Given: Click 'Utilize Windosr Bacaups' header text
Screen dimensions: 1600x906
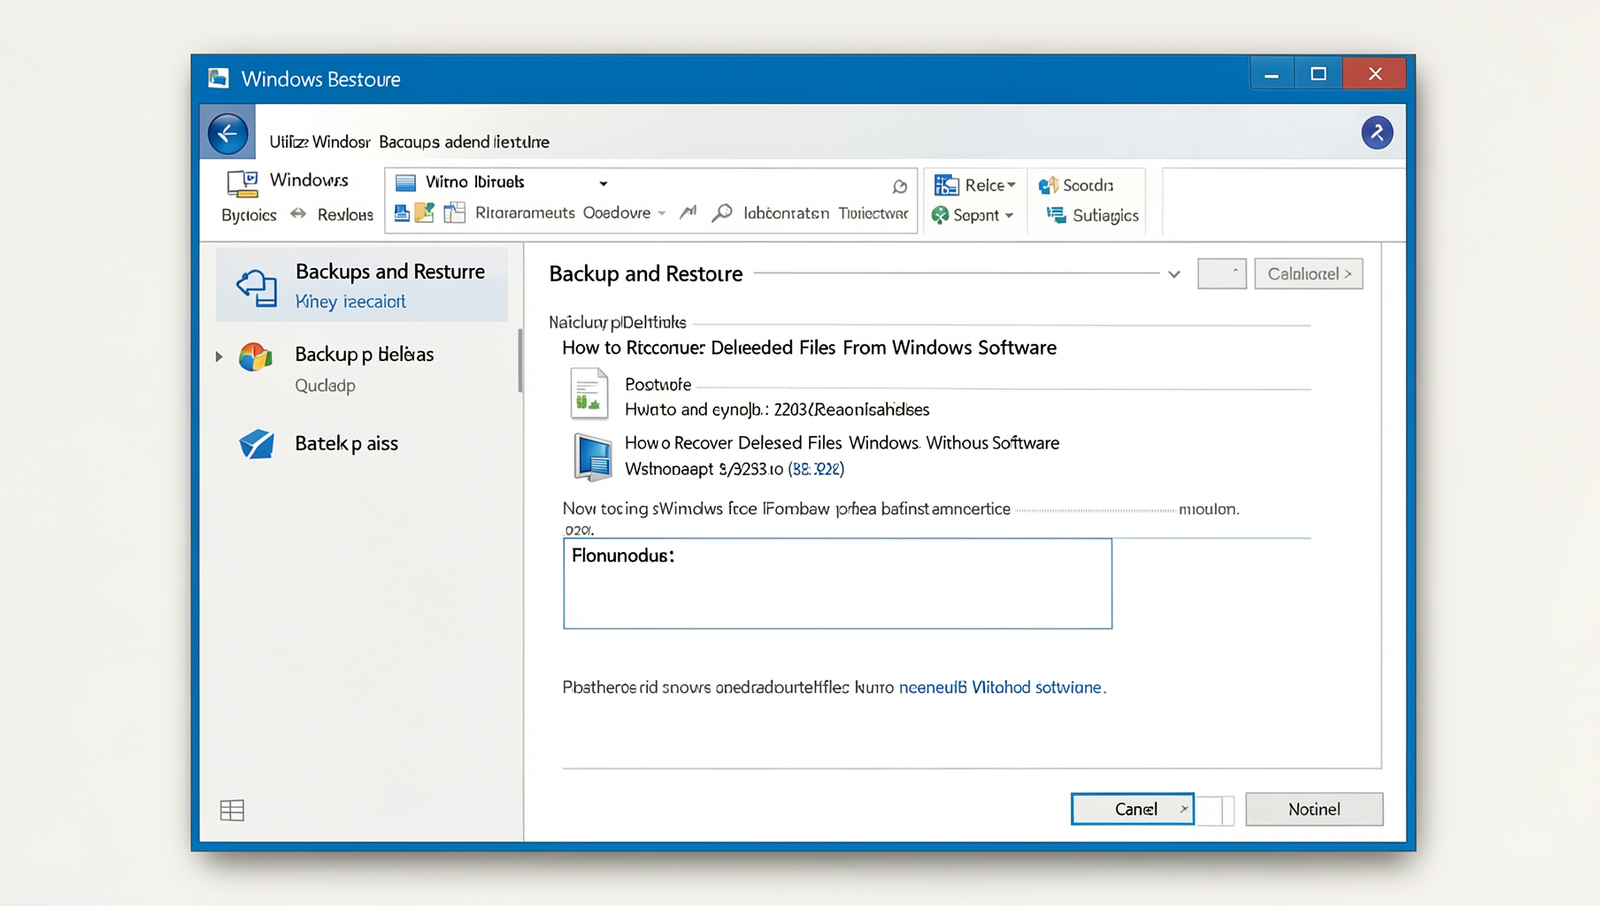Looking at the screenshot, I should coord(409,141).
